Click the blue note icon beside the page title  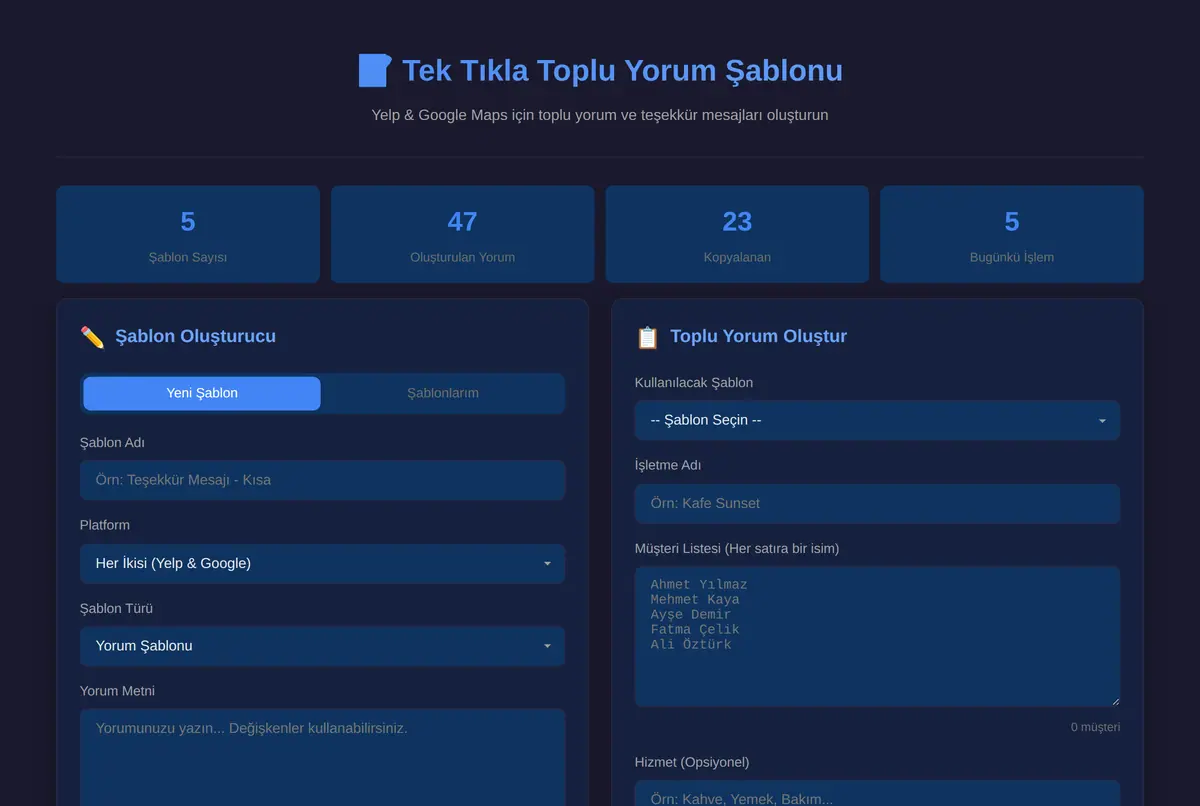[x=374, y=70]
